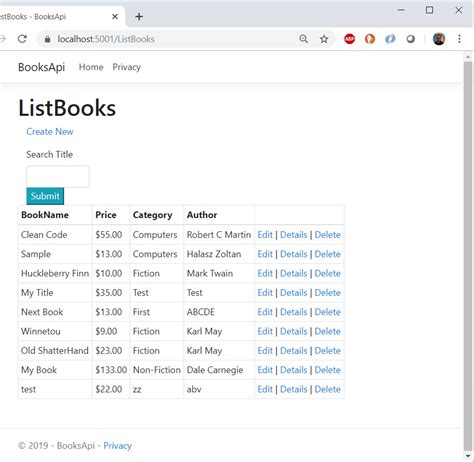This screenshot has height=462, width=474.
Task: Click the Create New link
Action: coord(50,132)
